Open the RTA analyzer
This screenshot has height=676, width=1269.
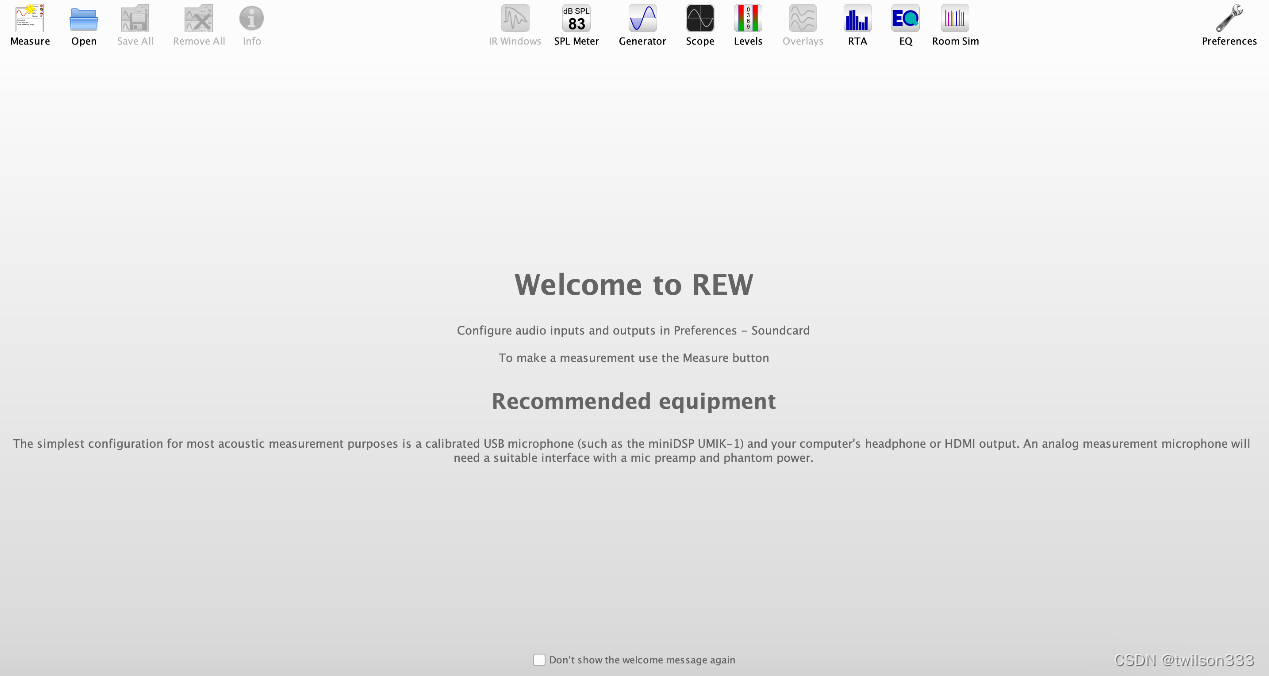(x=858, y=18)
